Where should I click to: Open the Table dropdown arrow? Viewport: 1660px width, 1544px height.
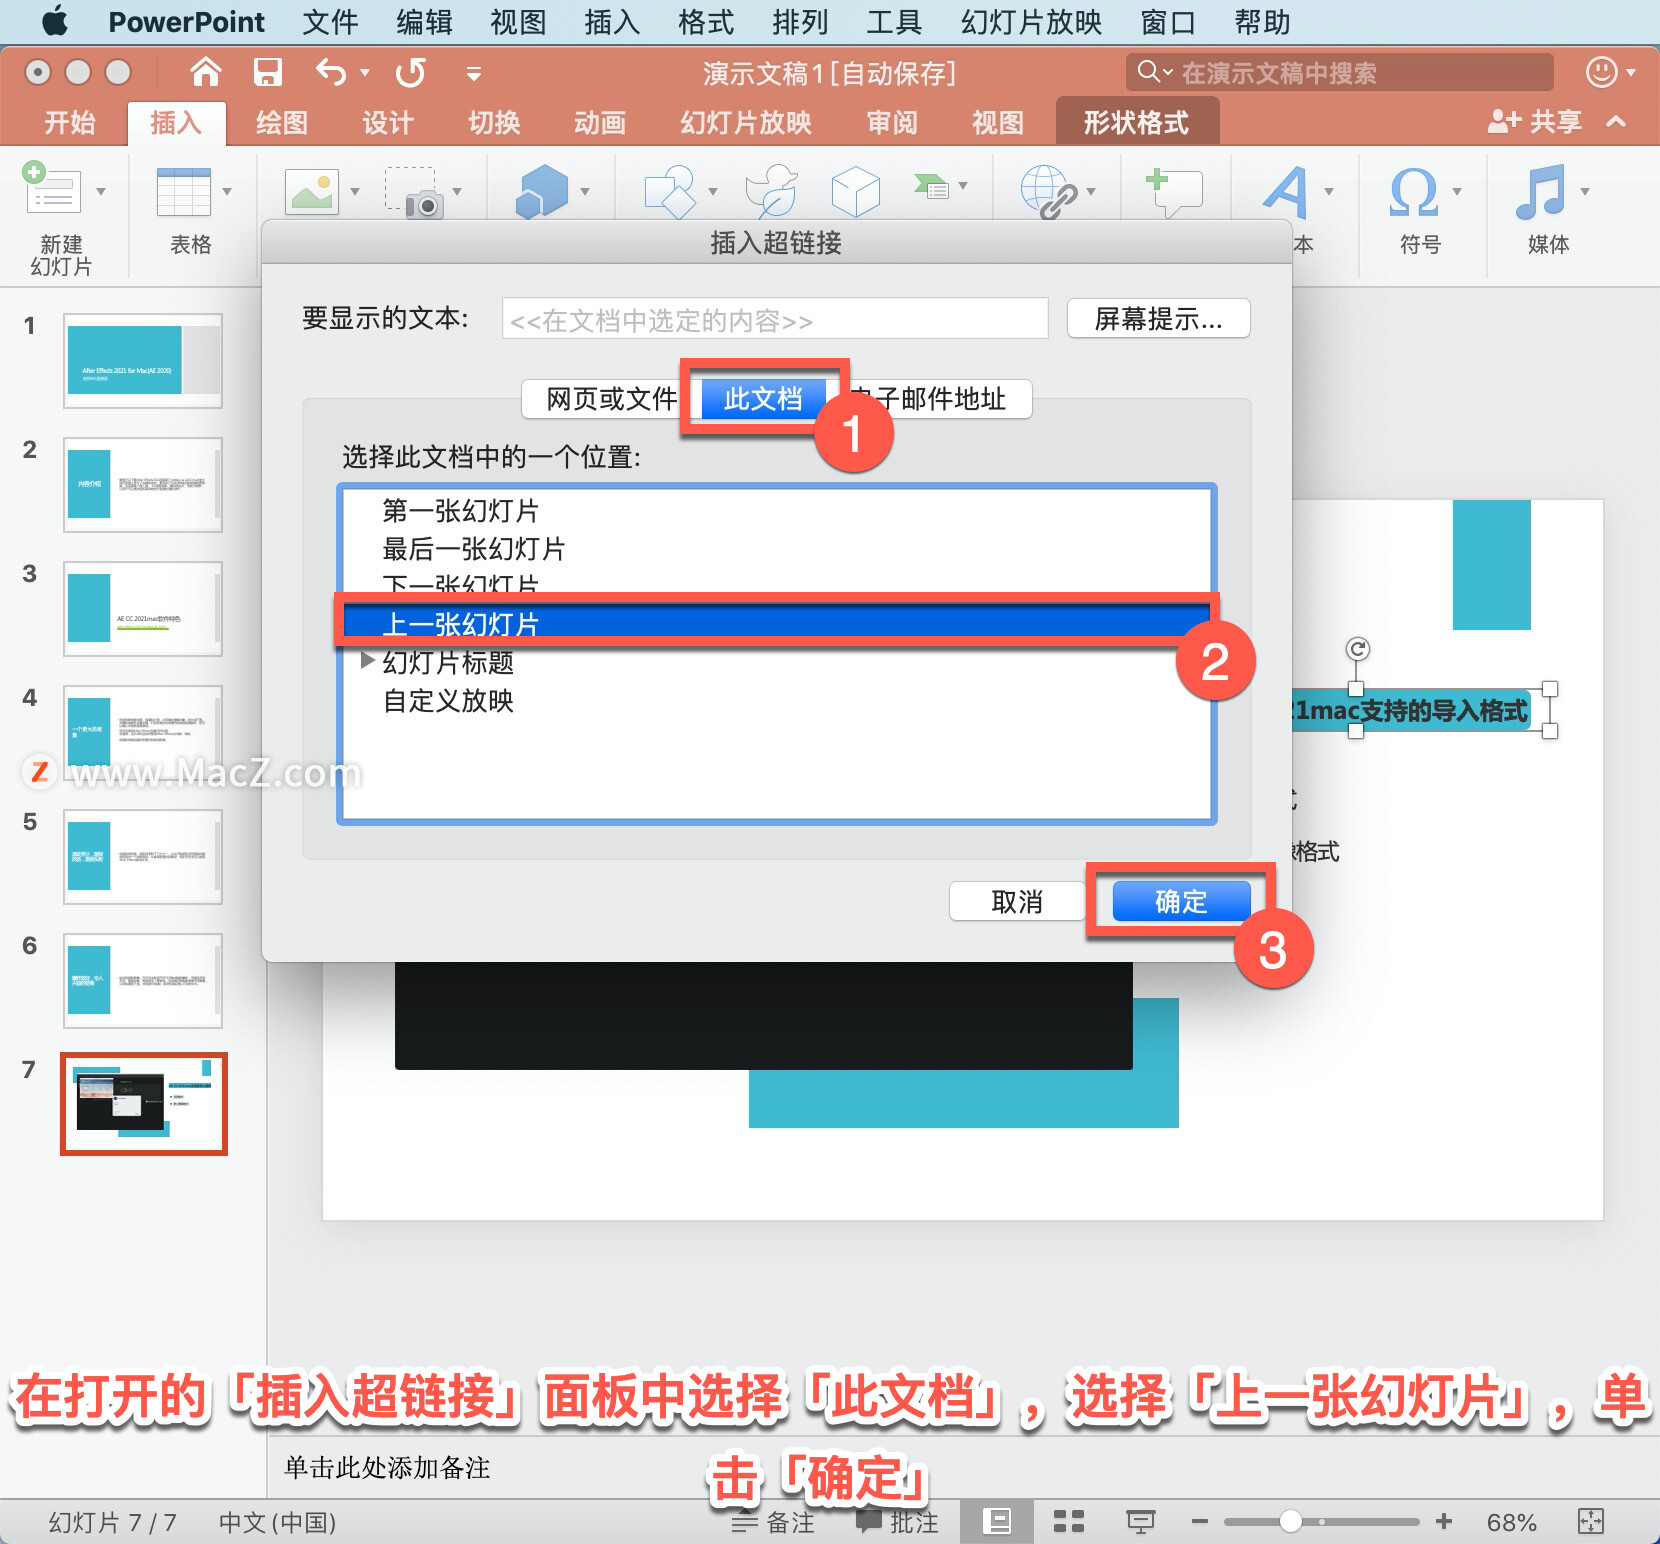(227, 191)
